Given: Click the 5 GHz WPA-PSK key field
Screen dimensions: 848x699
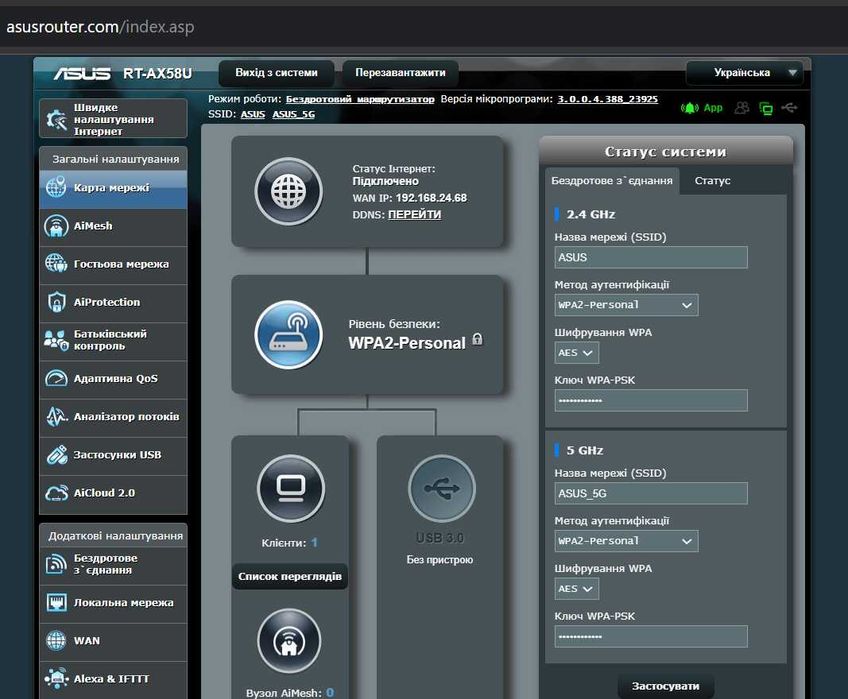Looking at the screenshot, I should point(651,636).
